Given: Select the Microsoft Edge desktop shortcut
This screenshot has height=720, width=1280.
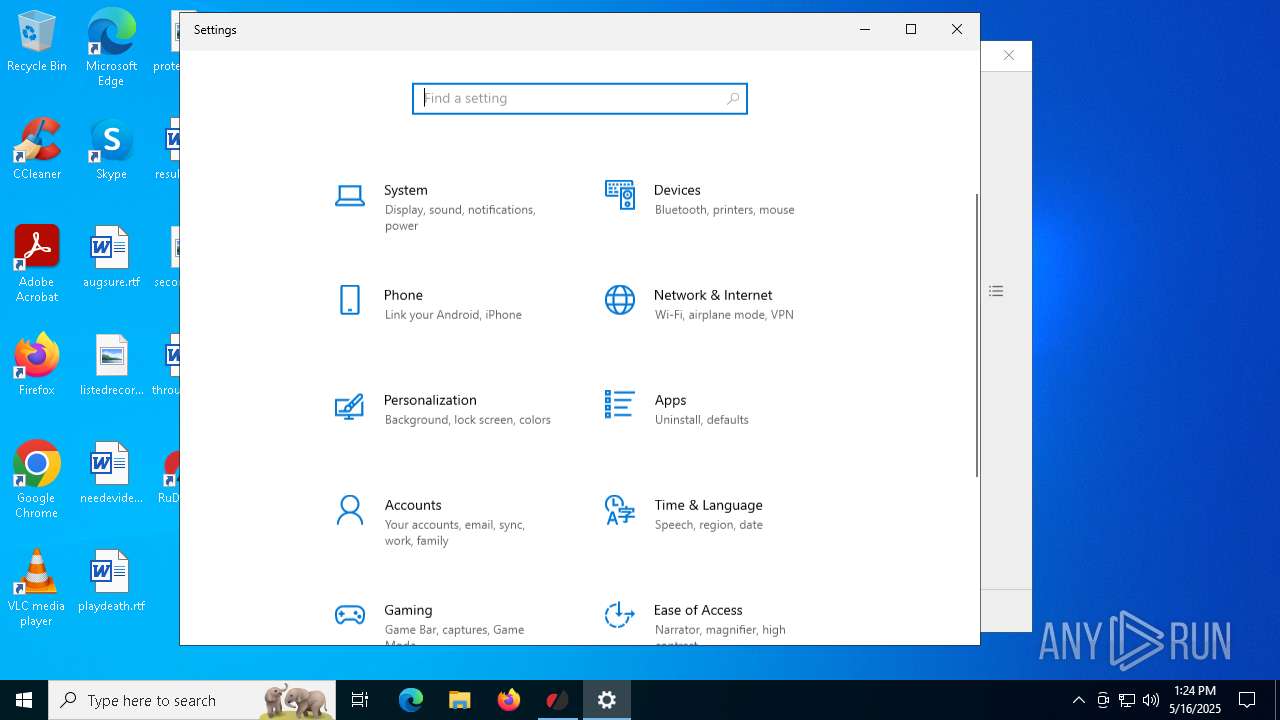Looking at the screenshot, I should click(111, 48).
